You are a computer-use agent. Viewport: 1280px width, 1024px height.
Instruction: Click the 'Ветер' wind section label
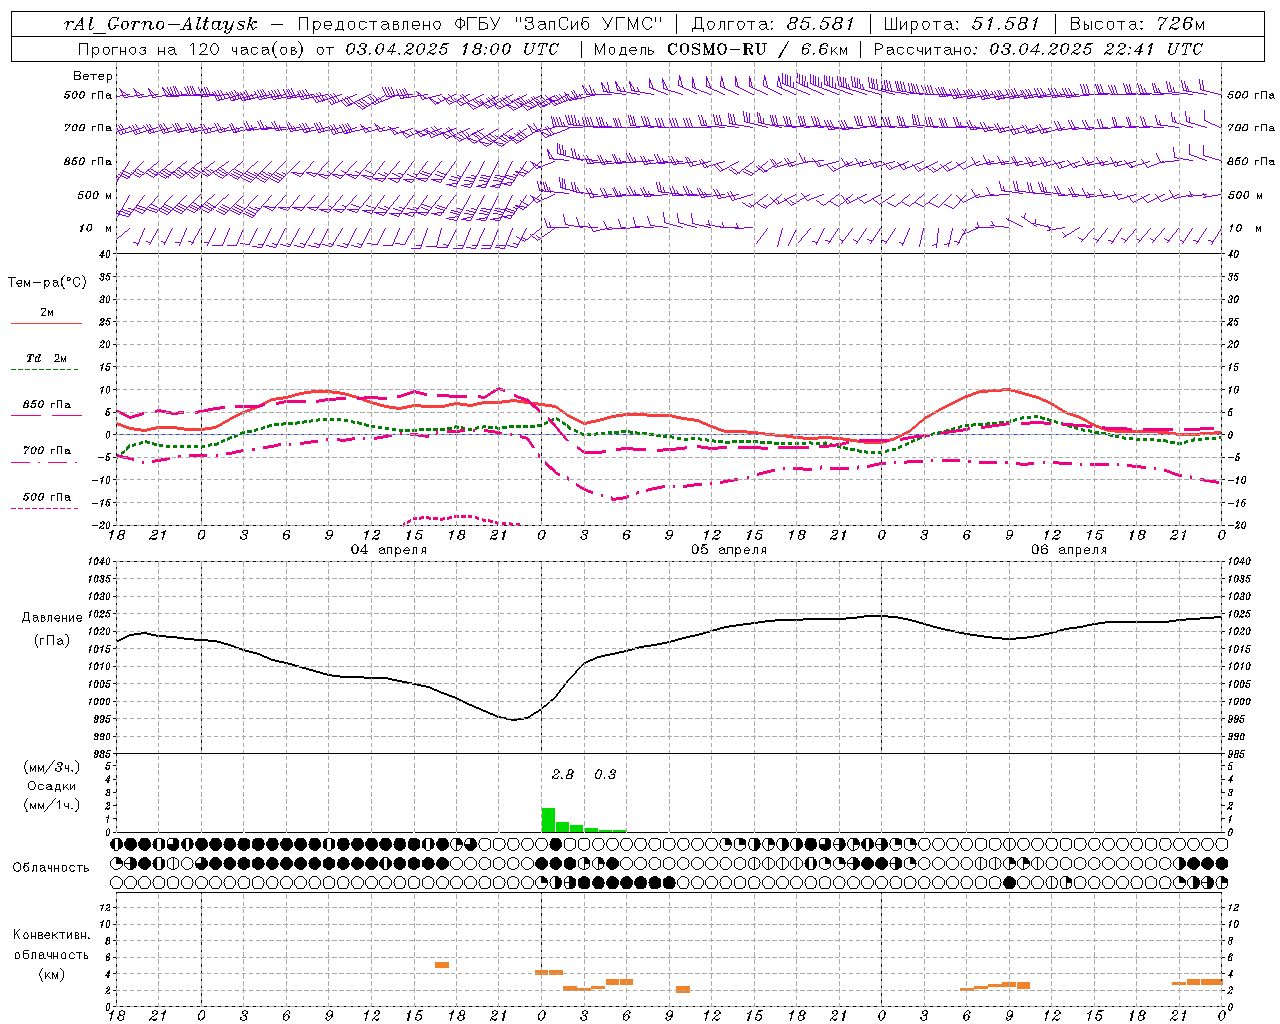(x=93, y=76)
